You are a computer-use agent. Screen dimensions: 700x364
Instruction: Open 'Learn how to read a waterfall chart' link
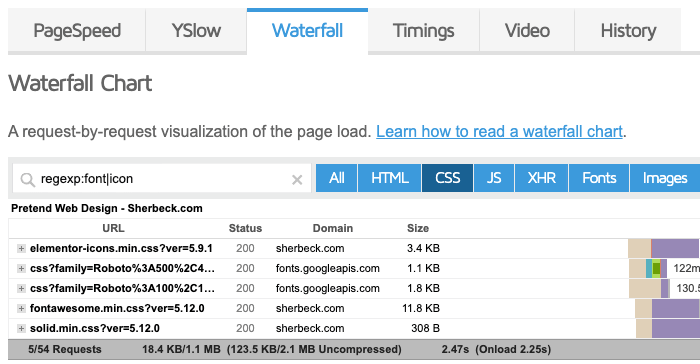(x=499, y=132)
